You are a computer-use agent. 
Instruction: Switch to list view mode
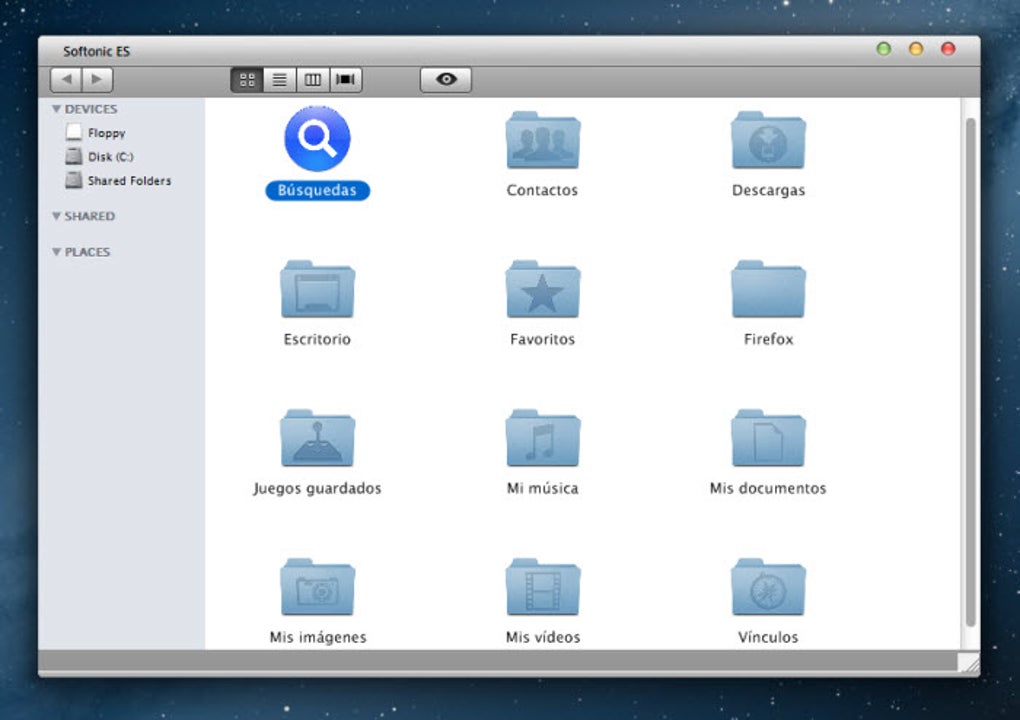(x=280, y=80)
